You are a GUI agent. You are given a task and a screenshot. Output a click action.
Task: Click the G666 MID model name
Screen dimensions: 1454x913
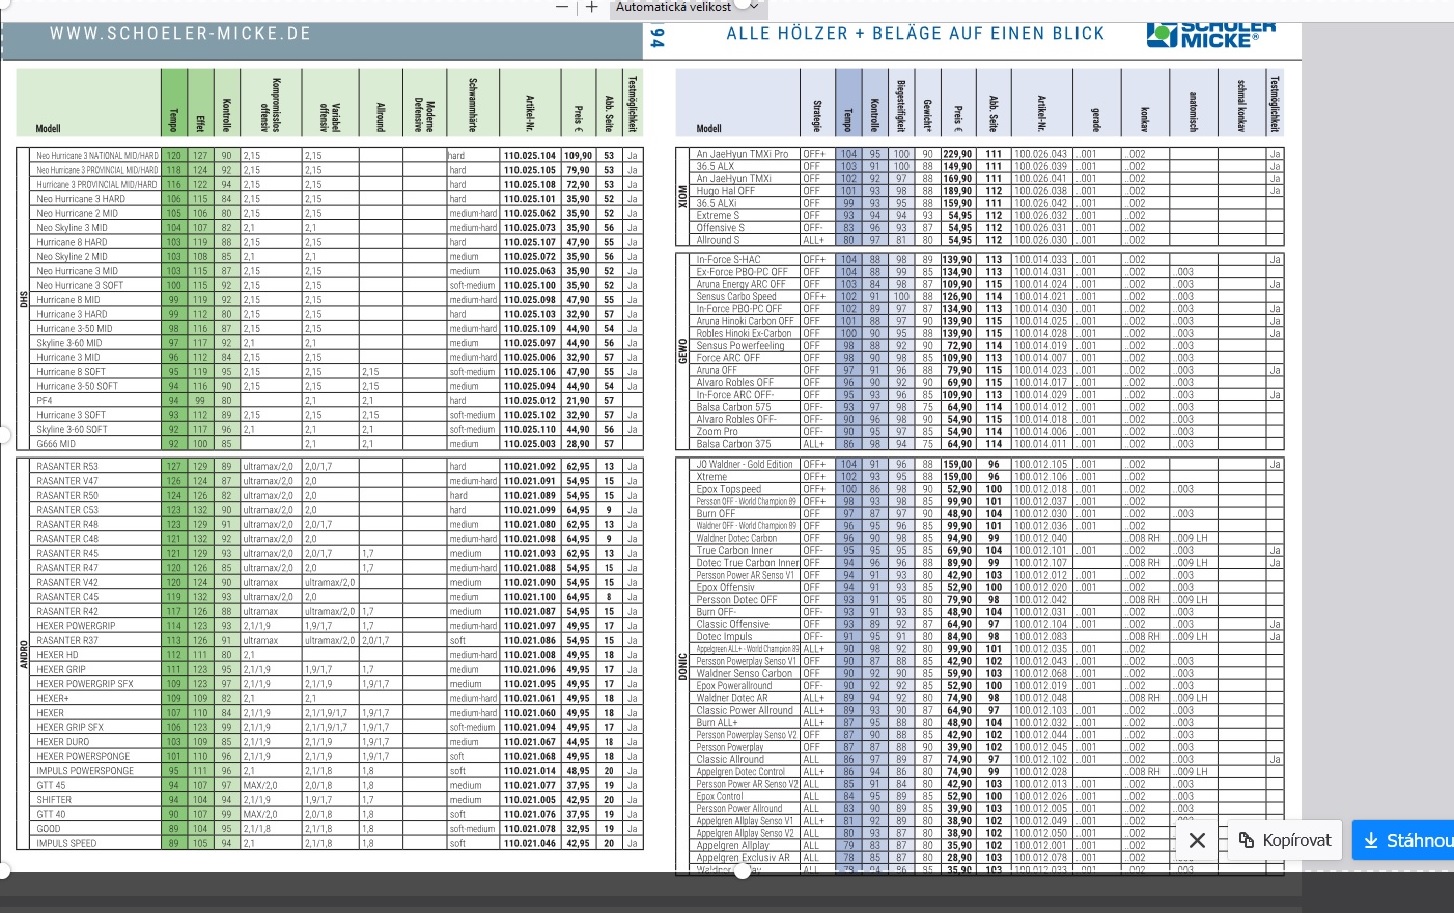coord(56,444)
